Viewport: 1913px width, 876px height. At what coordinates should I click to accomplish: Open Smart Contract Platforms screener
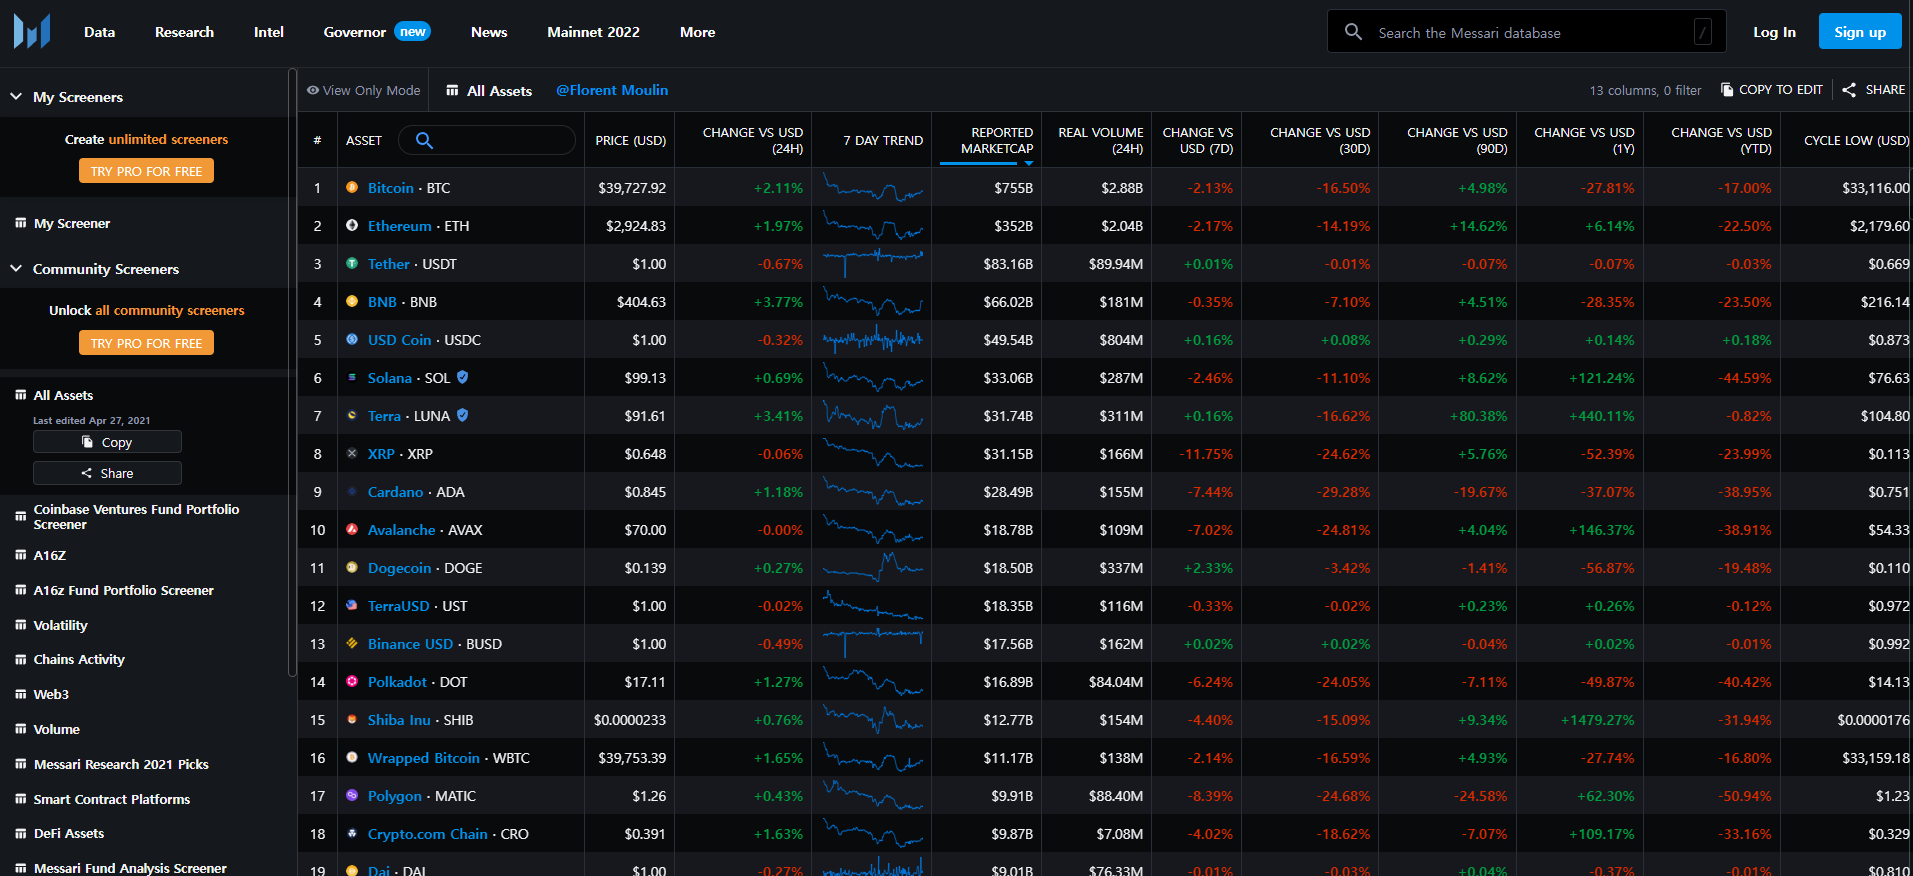pyautogui.click(x=112, y=799)
